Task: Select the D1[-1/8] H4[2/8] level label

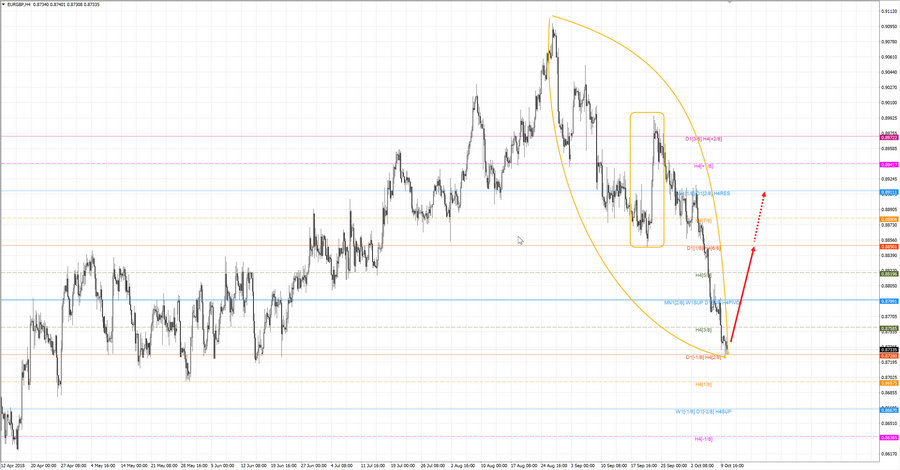Action: click(x=703, y=357)
